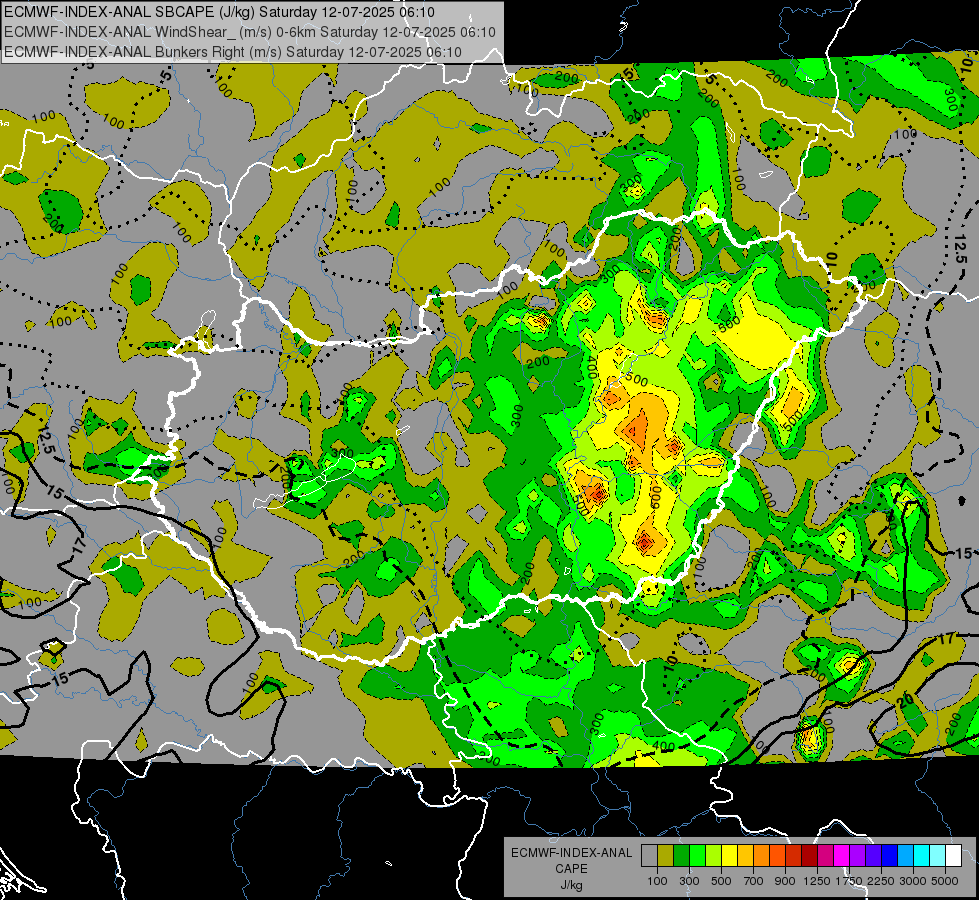Select the amber legend swatch
The width and height of the screenshot is (979, 900).
tap(745, 856)
